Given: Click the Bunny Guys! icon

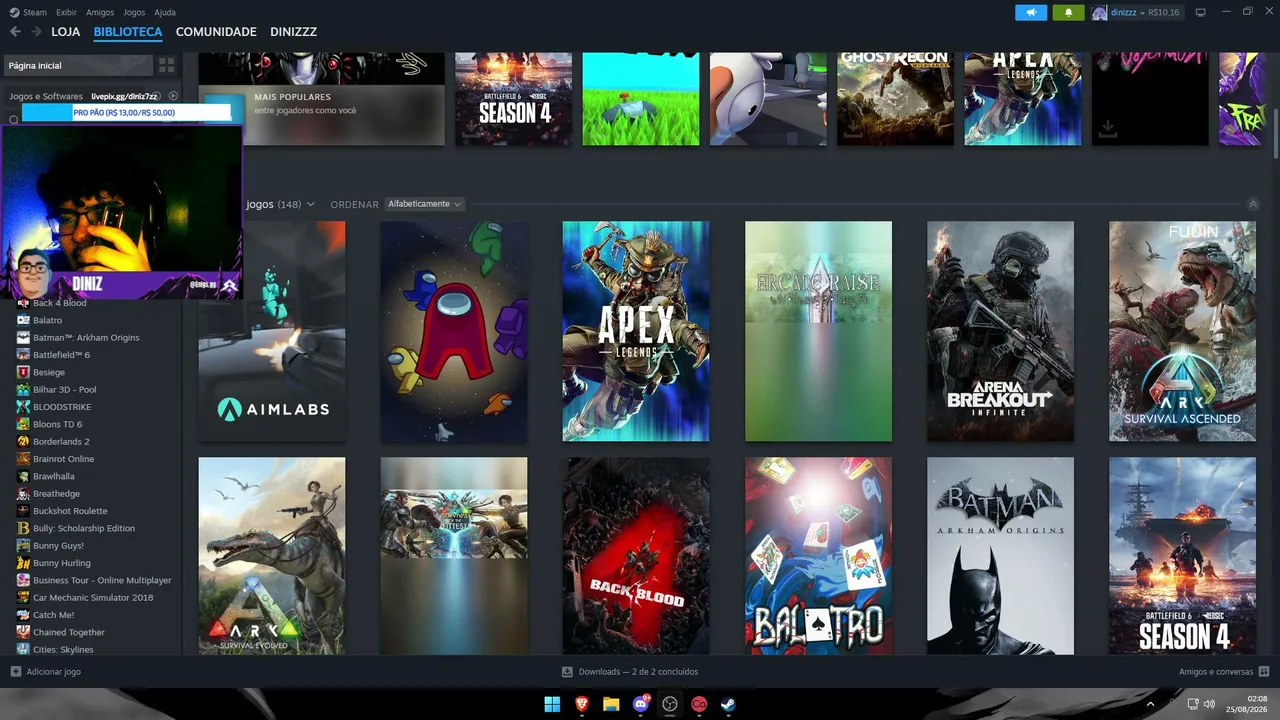Looking at the screenshot, I should pos(23,545).
